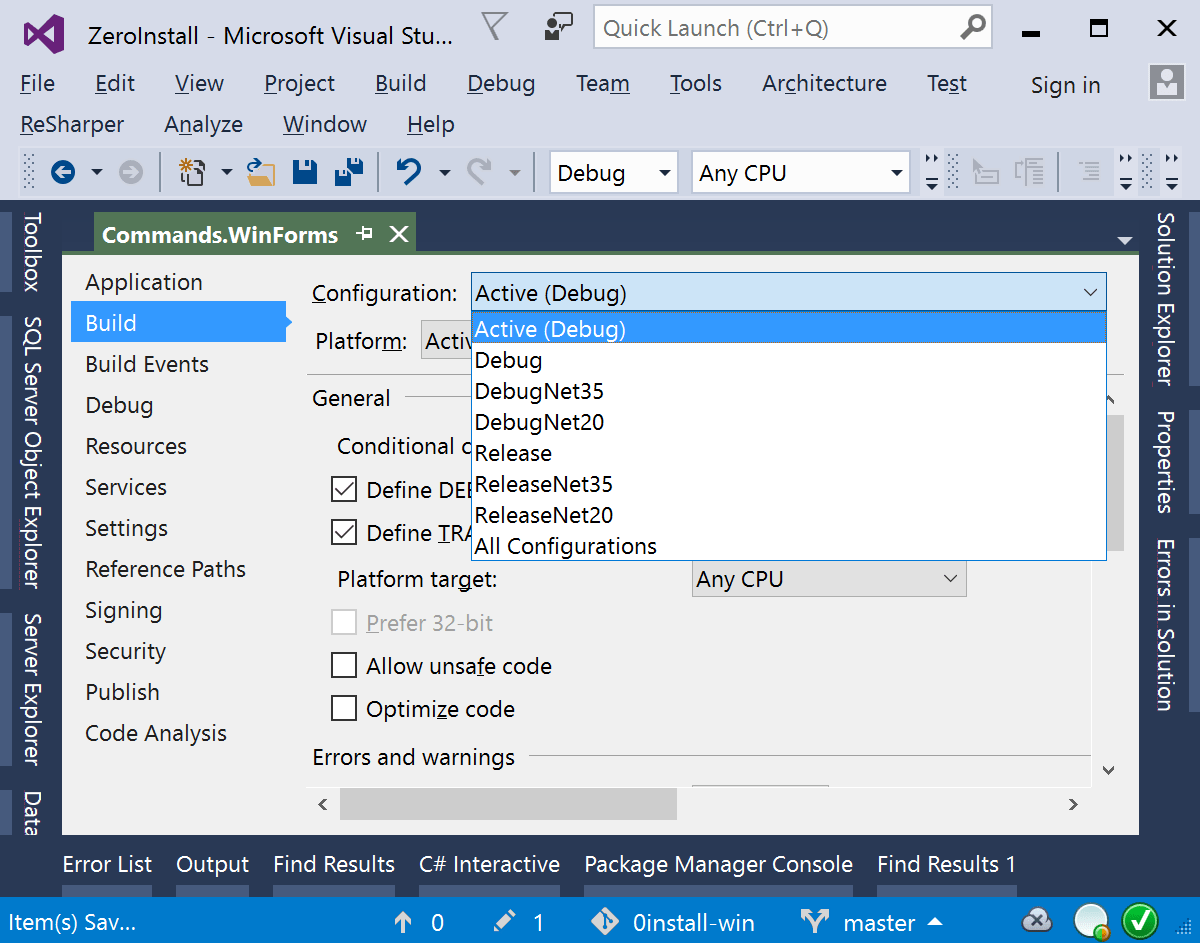This screenshot has height=943, width=1200.
Task: Click the unpublished commits up arrow
Action: point(403,922)
